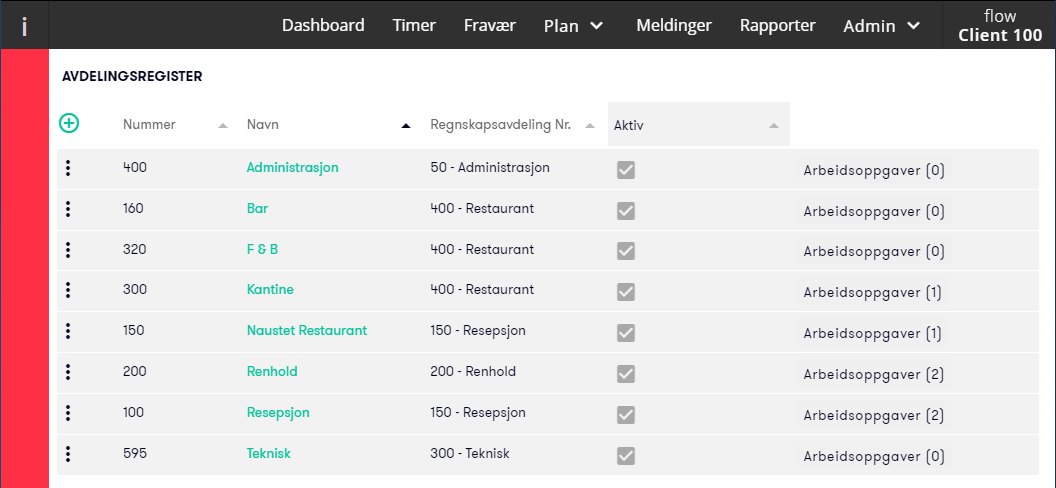Open the three-dot menu for Kantine row

[68, 290]
